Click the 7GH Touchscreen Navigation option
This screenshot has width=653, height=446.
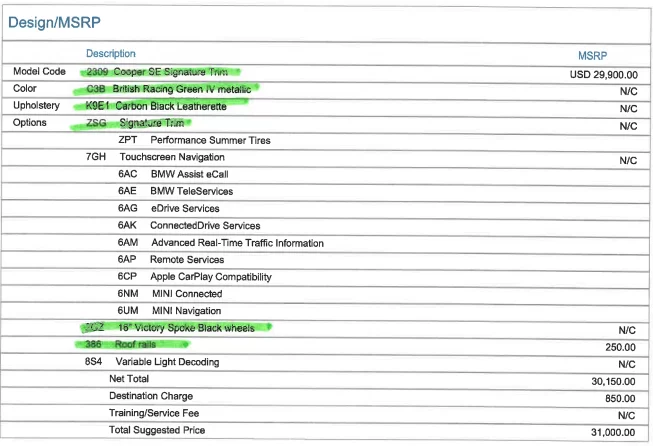(171, 158)
